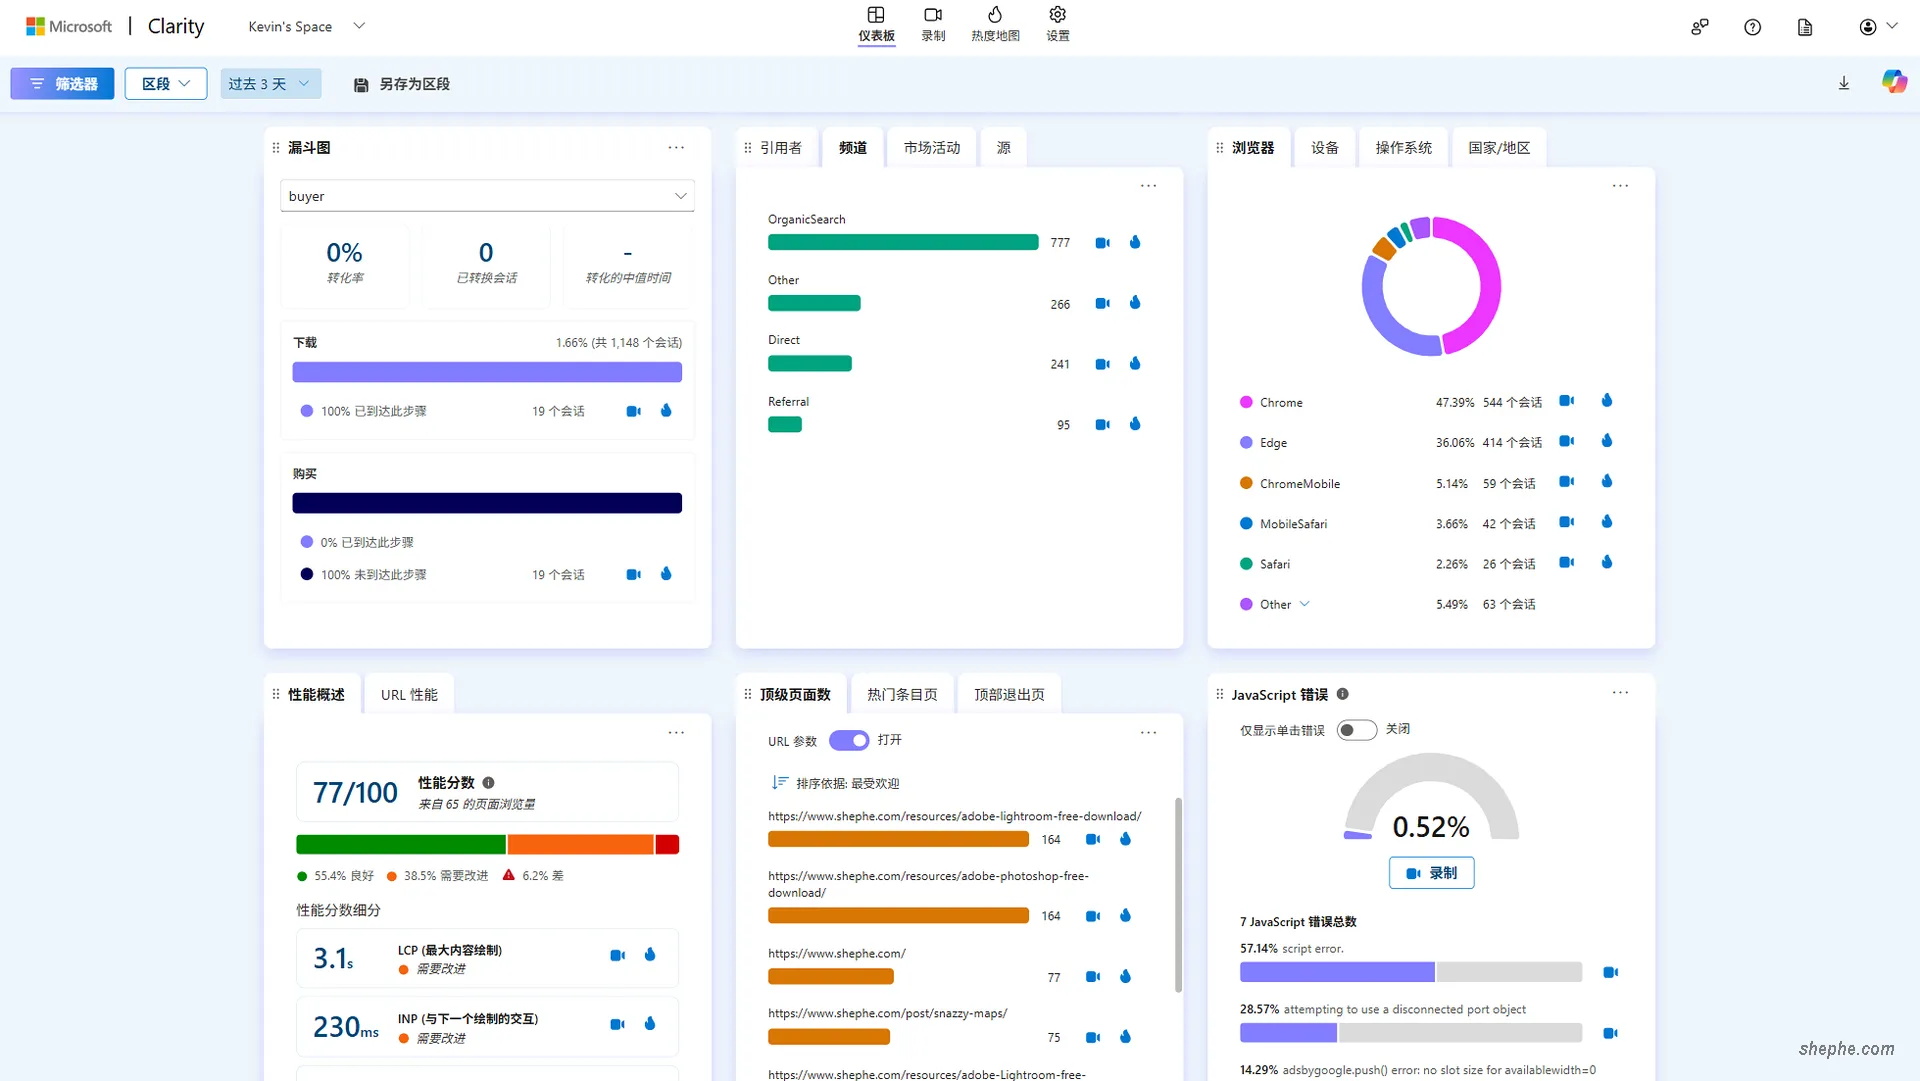Open the Heatmaps (热度地图) view icon
The height and width of the screenshot is (1081, 1920).
click(x=994, y=15)
